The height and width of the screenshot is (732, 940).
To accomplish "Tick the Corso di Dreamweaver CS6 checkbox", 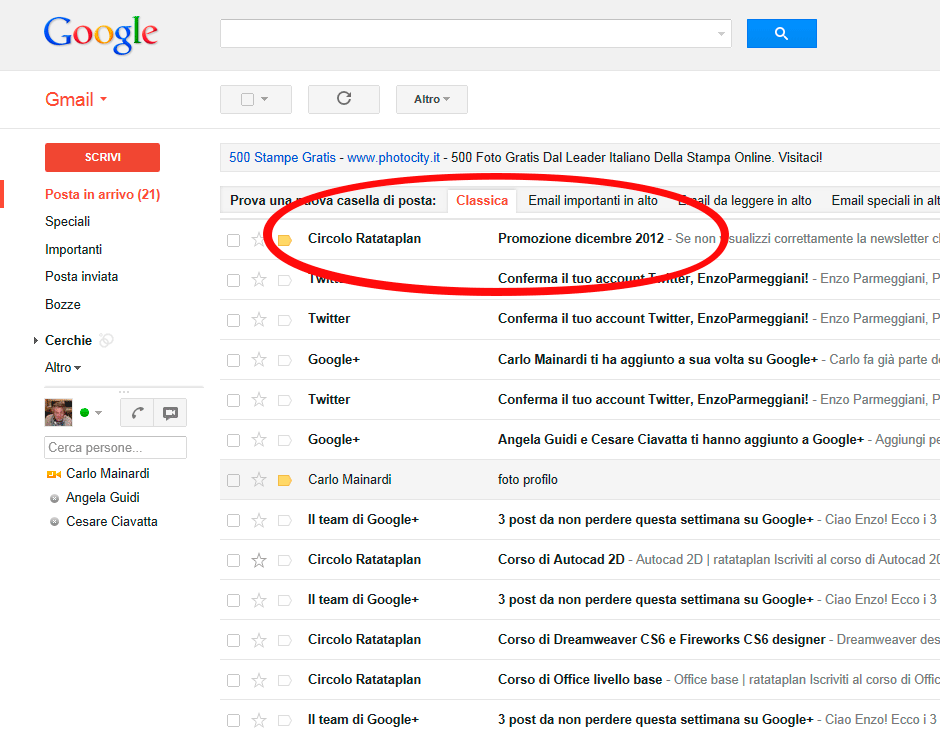I will point(233,641).
